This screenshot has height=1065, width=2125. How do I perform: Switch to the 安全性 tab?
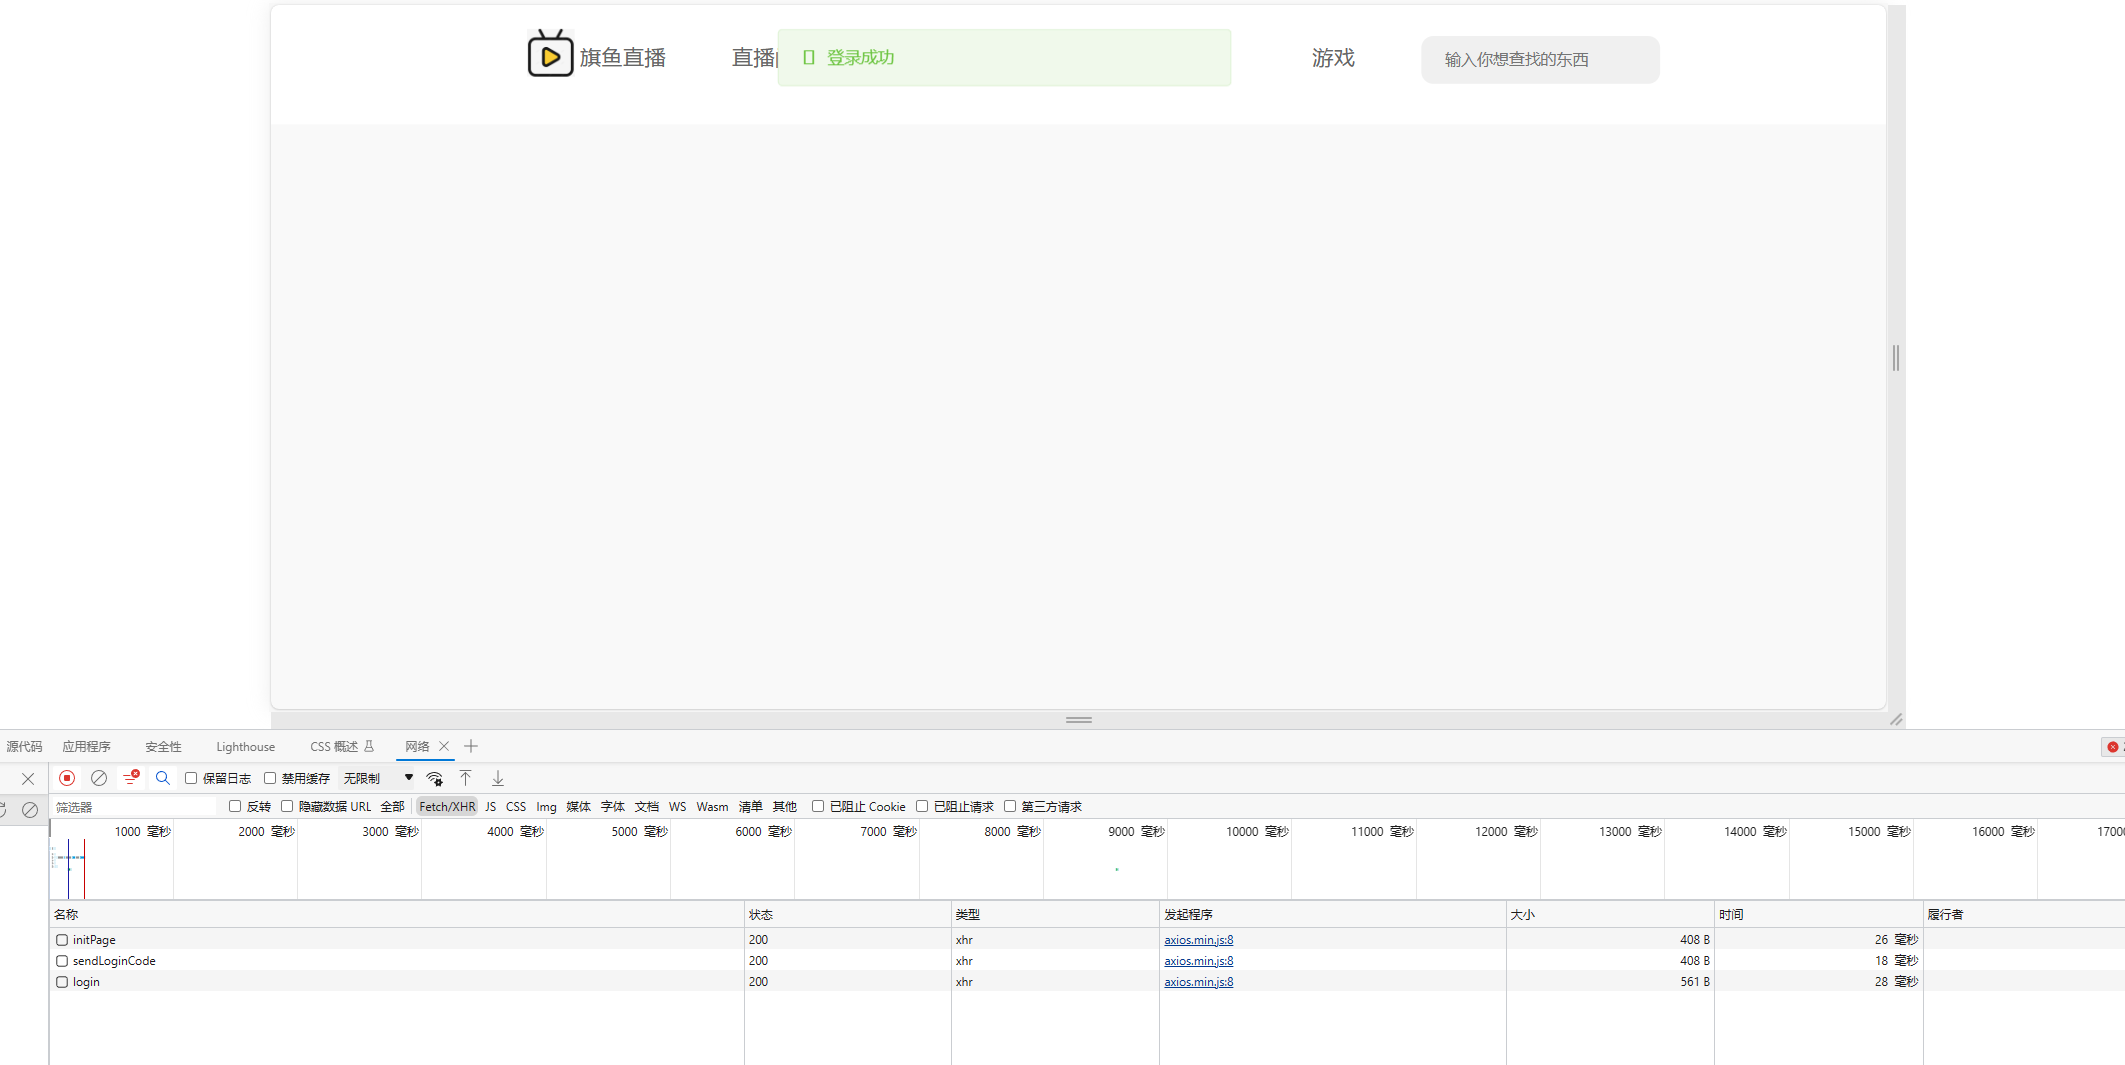coord(163,746)
